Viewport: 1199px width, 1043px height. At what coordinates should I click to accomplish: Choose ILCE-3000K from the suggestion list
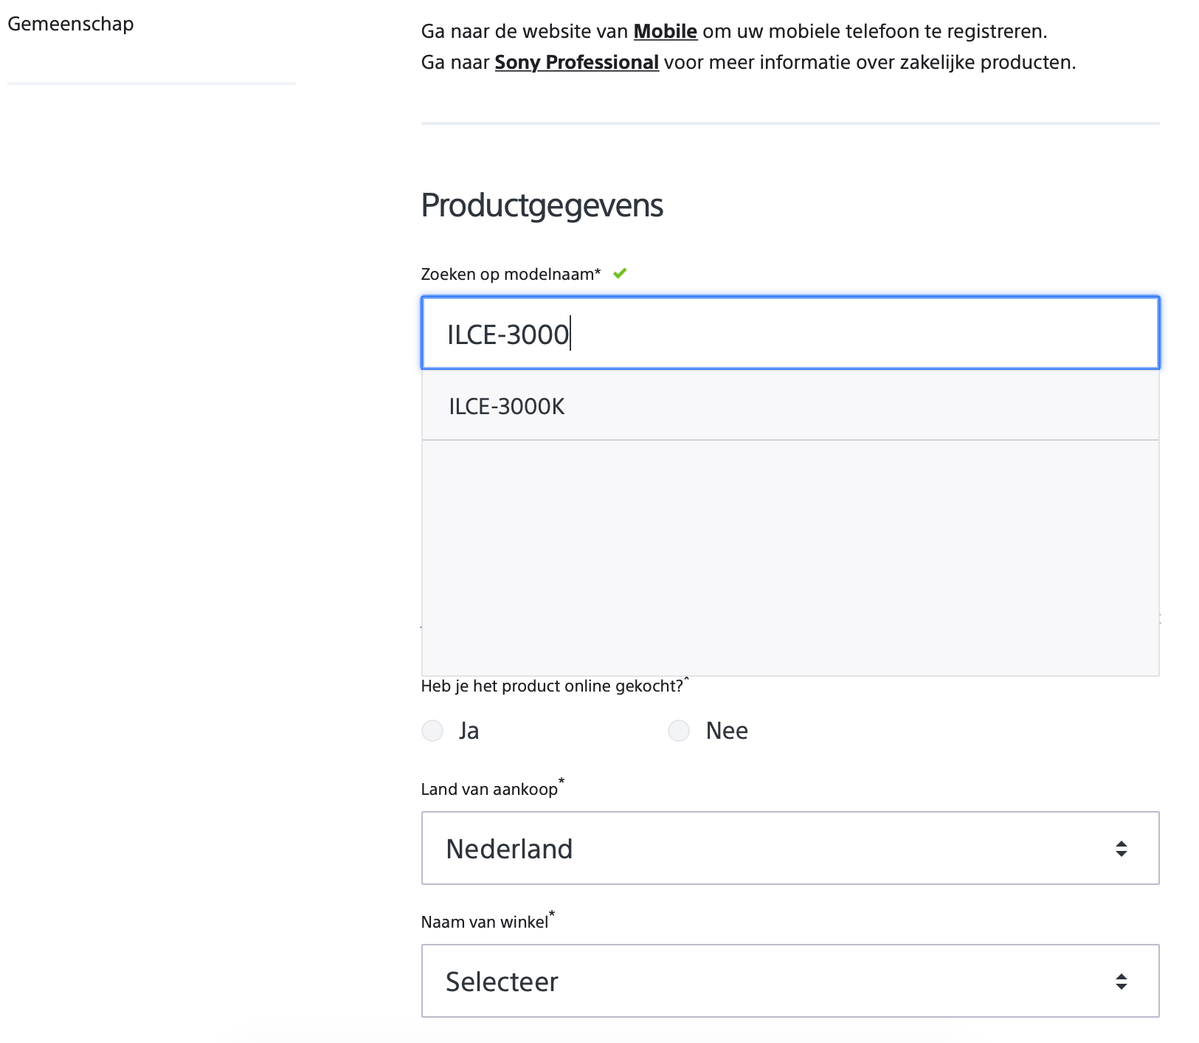(507, 406)
